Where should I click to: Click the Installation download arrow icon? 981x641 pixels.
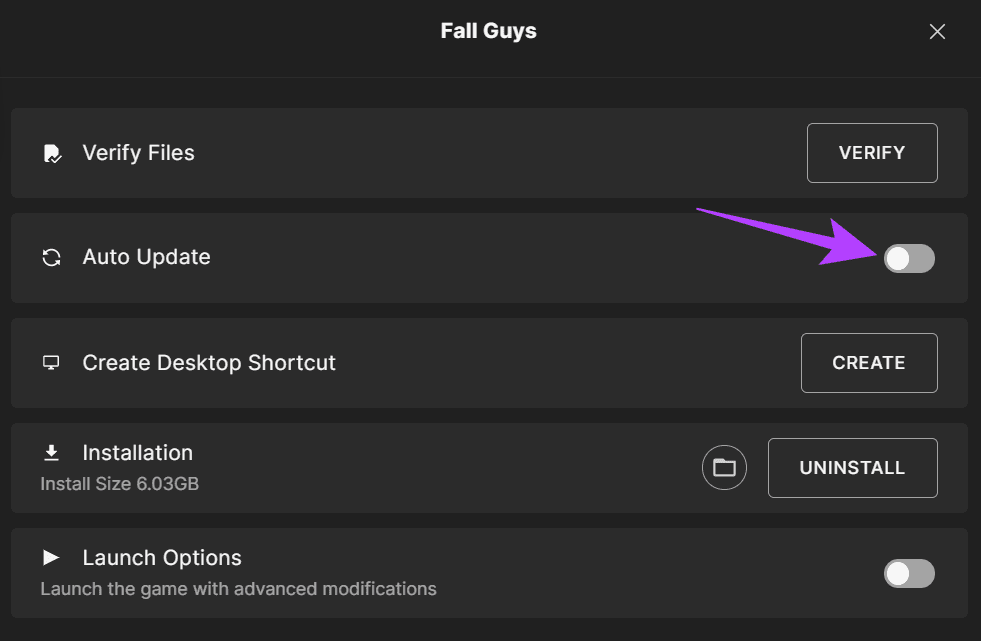tap(52, 453)
